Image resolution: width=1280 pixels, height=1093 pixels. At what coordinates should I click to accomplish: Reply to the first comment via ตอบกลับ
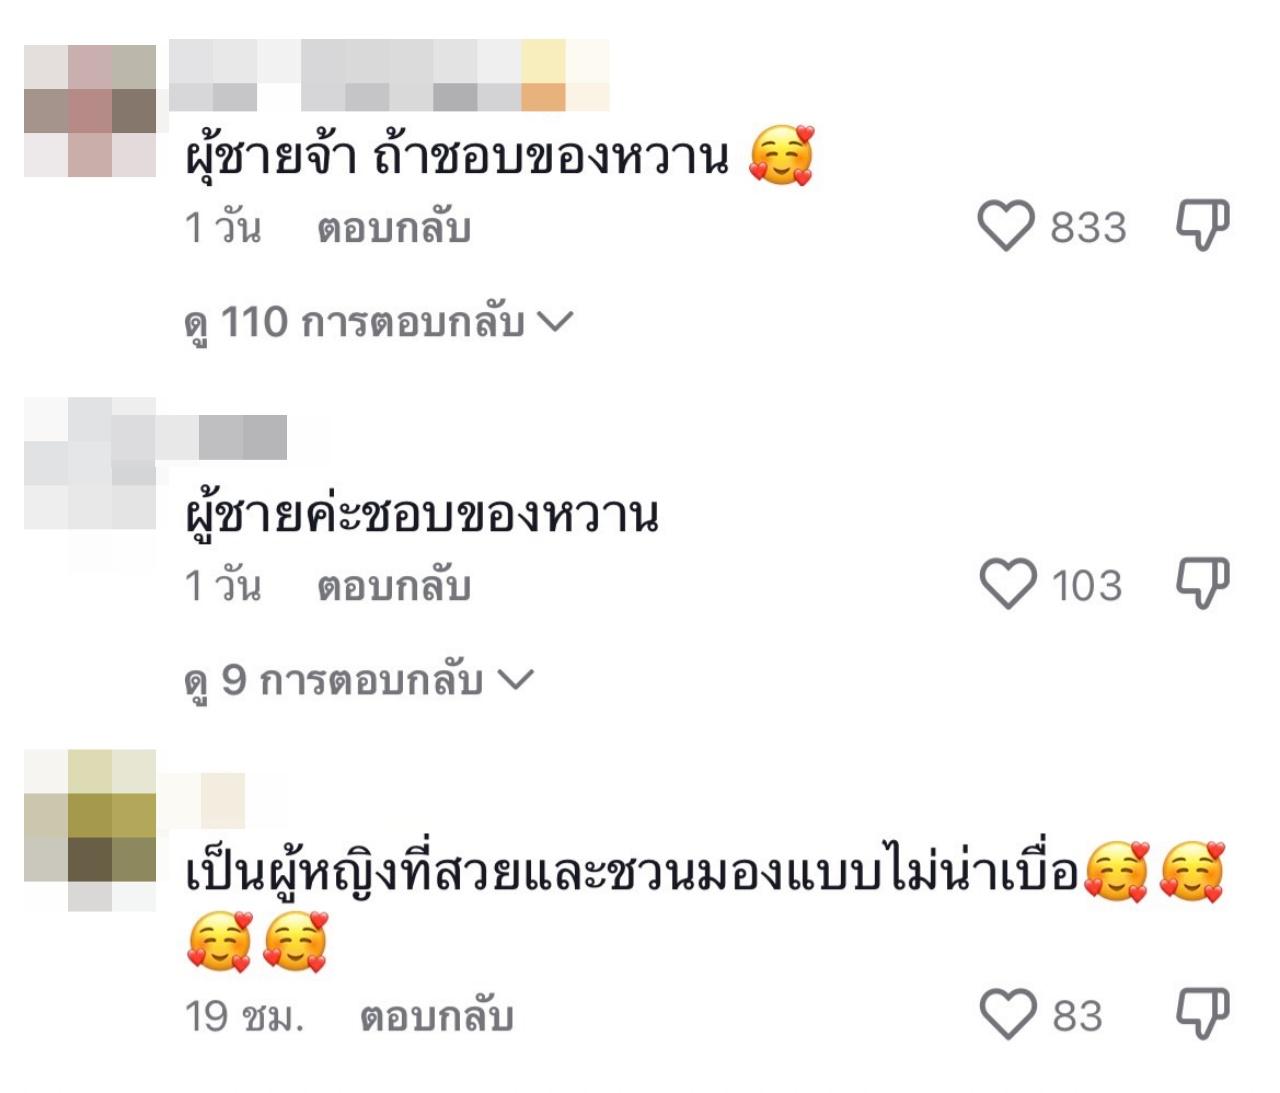pos(394,229)
